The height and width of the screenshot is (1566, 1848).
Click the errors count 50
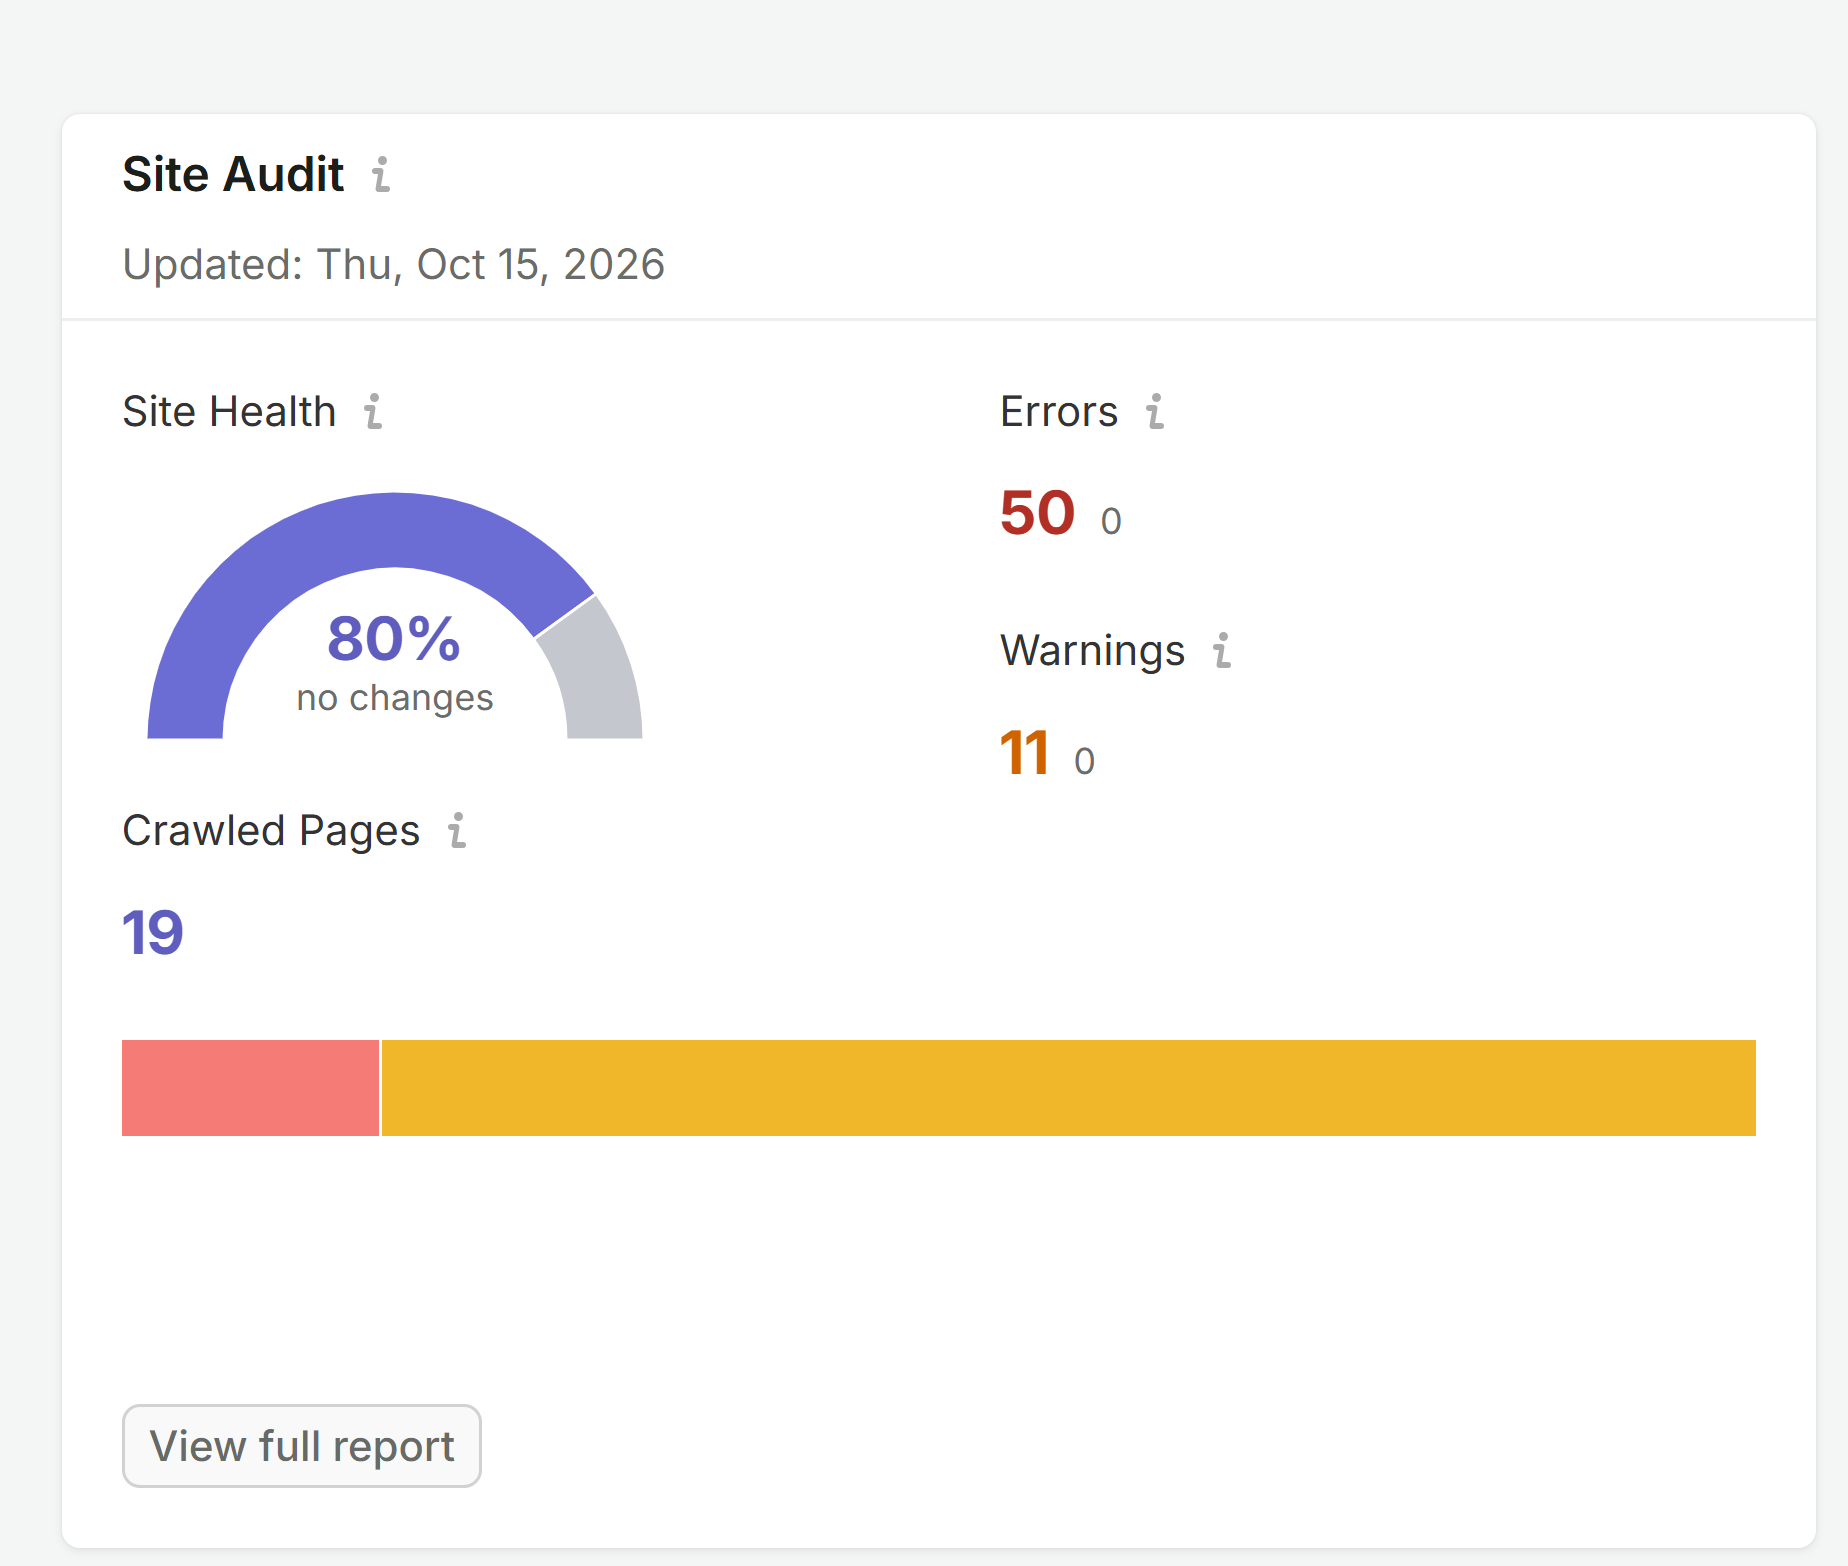click(1037, 512)
